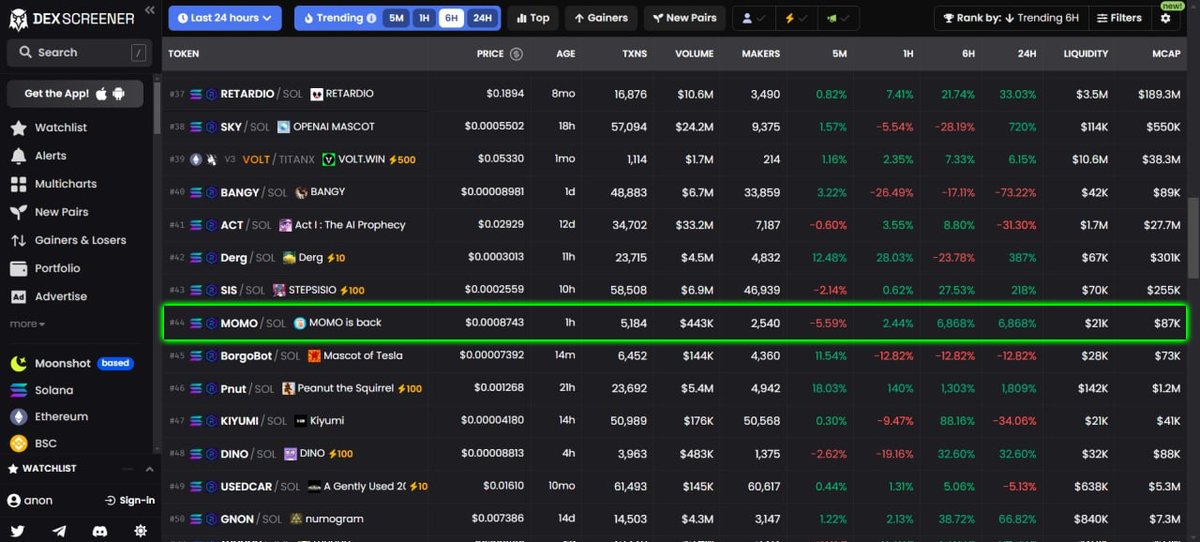Collapse the sidebar with double-chevron icon
This screenshot has height=542, width=1200.
pos(149,10)
